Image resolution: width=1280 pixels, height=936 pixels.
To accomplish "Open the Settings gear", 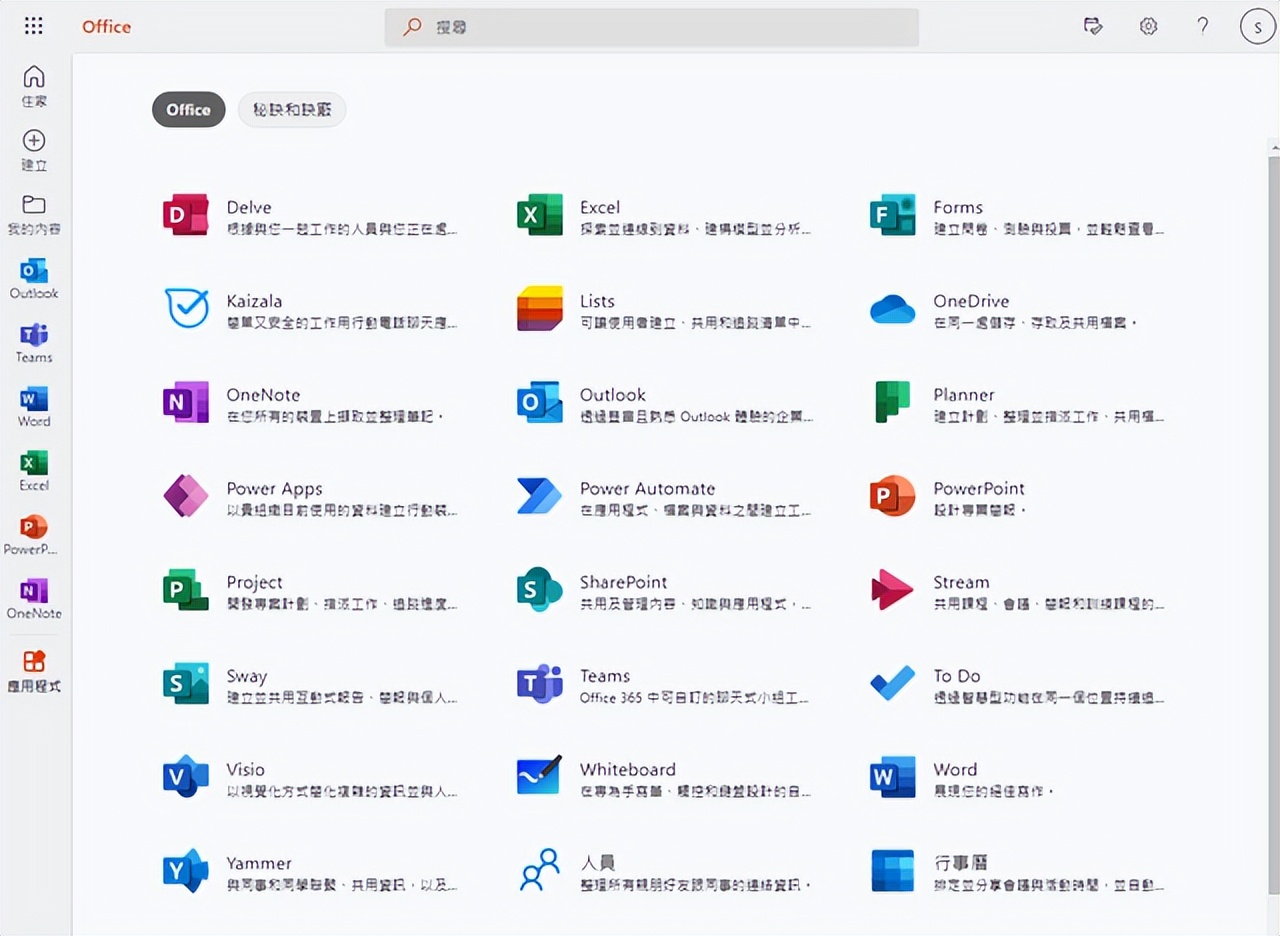I will (x=1148, y=26).
